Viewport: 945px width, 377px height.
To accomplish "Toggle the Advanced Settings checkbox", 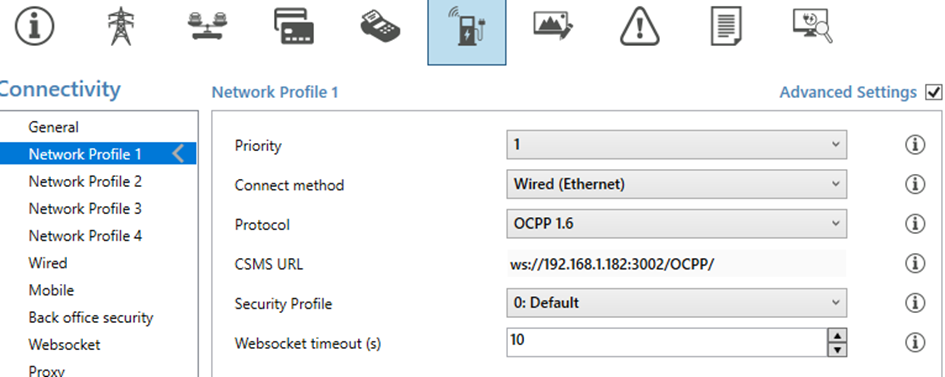I will tap(934, 92).
